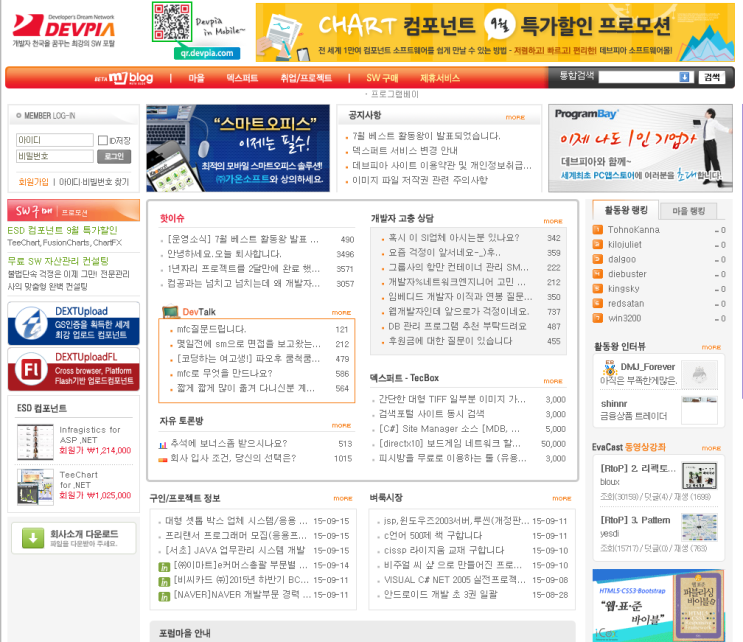The width and height of the screenshot is (743, 642).
Task: Open the CHART 컴포넌트 특가할인 banner
Action: click(x=495, y=32)
